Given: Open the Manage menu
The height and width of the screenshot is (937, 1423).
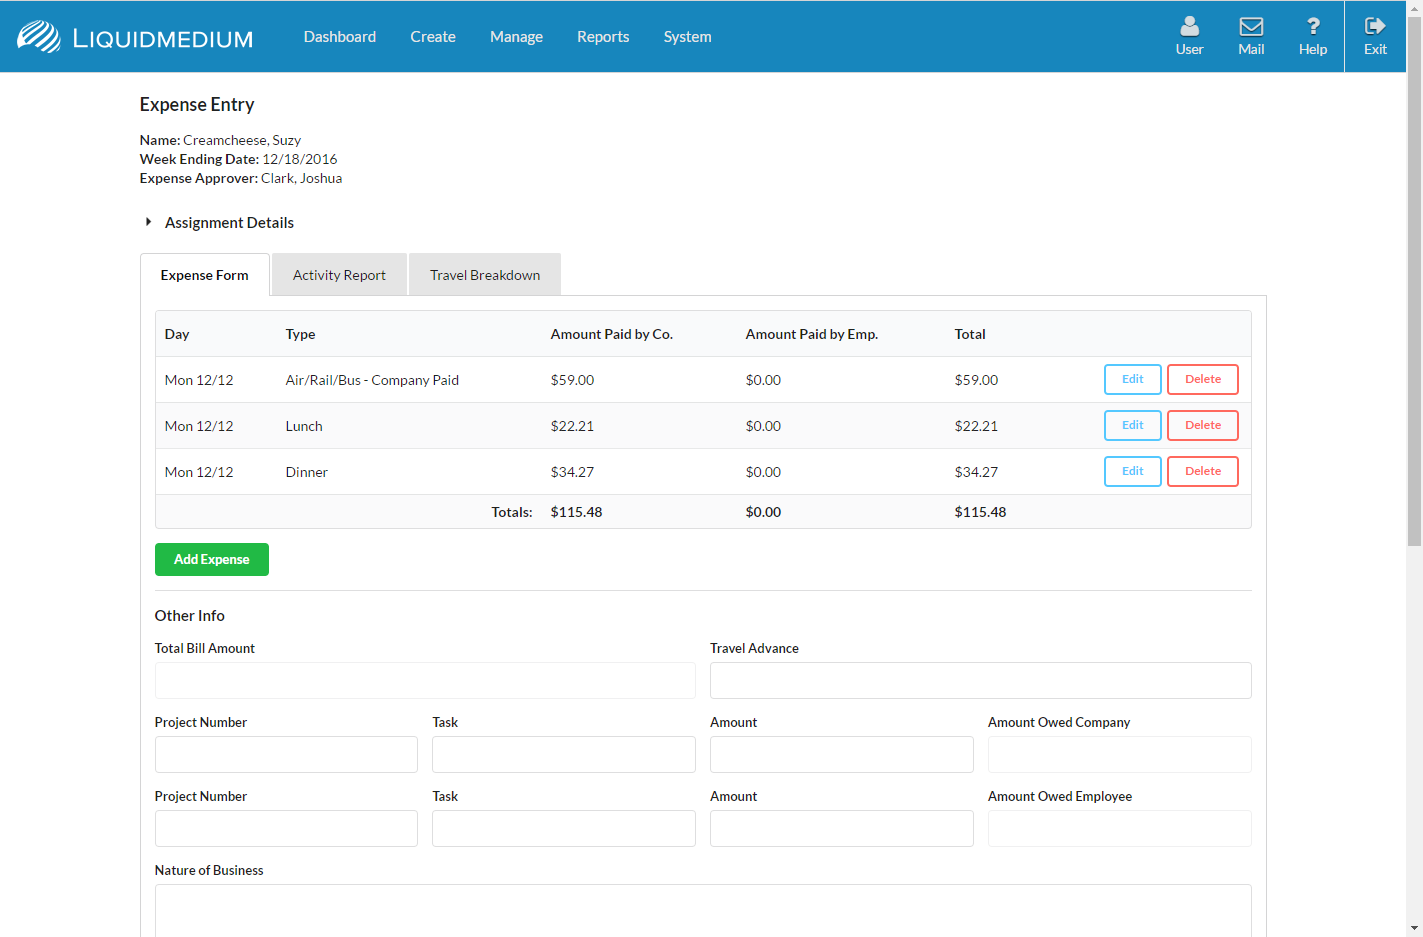Looking at the screenshot, I should [x=516, y=37].
